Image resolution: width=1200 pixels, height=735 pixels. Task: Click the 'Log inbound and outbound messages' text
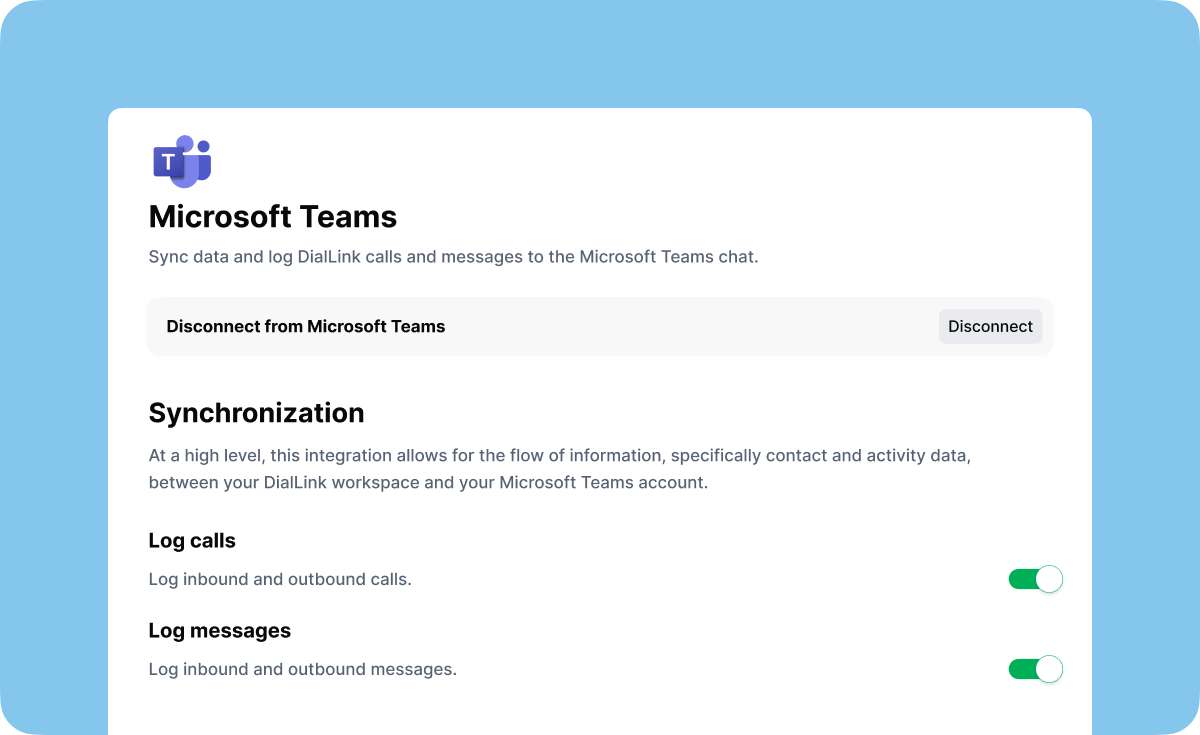[302, 669]
